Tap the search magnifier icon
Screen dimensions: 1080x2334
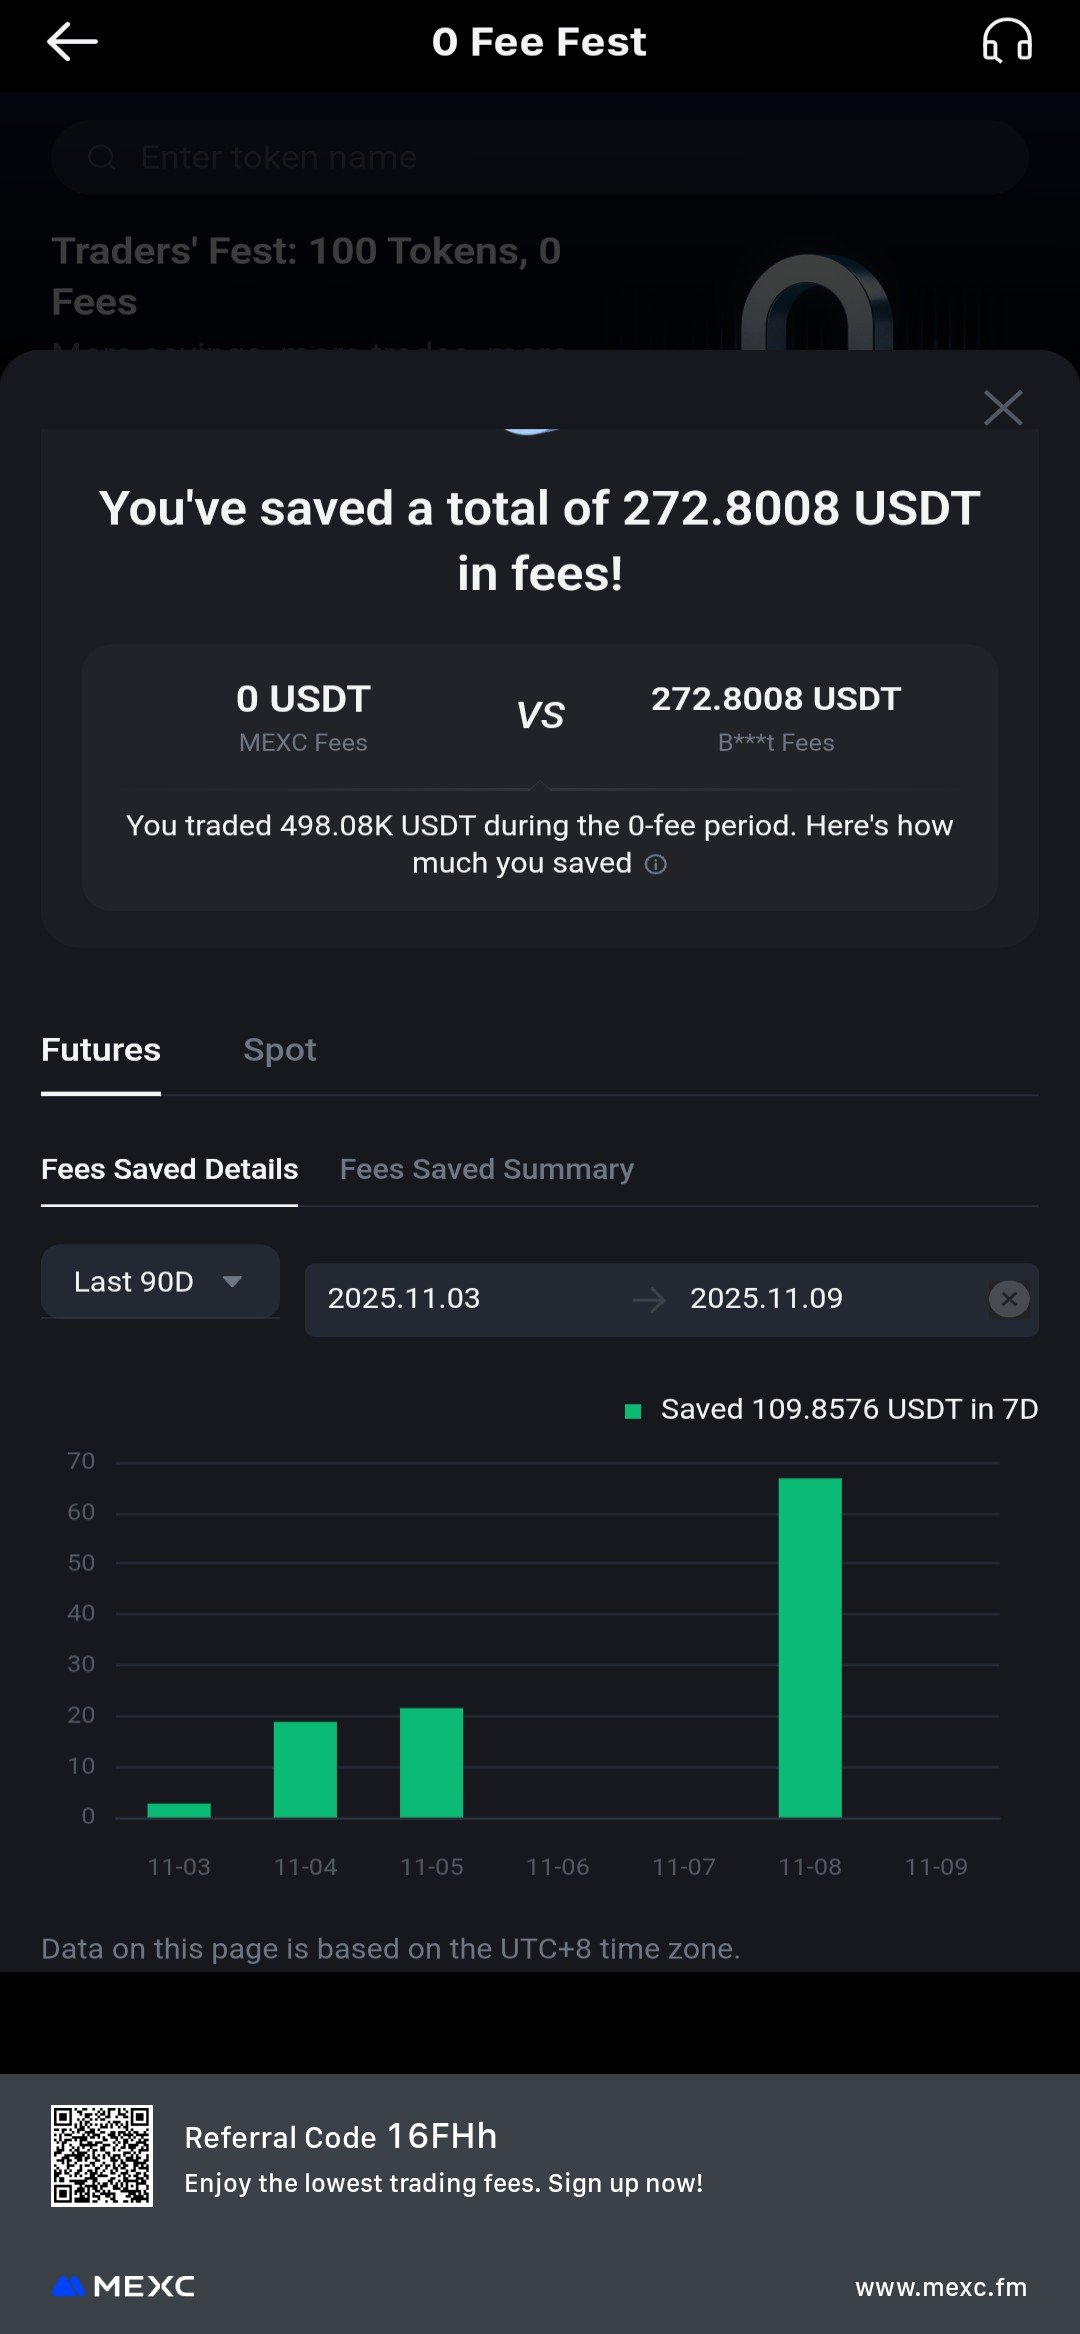pyautogui.click(x=102, y=158)
